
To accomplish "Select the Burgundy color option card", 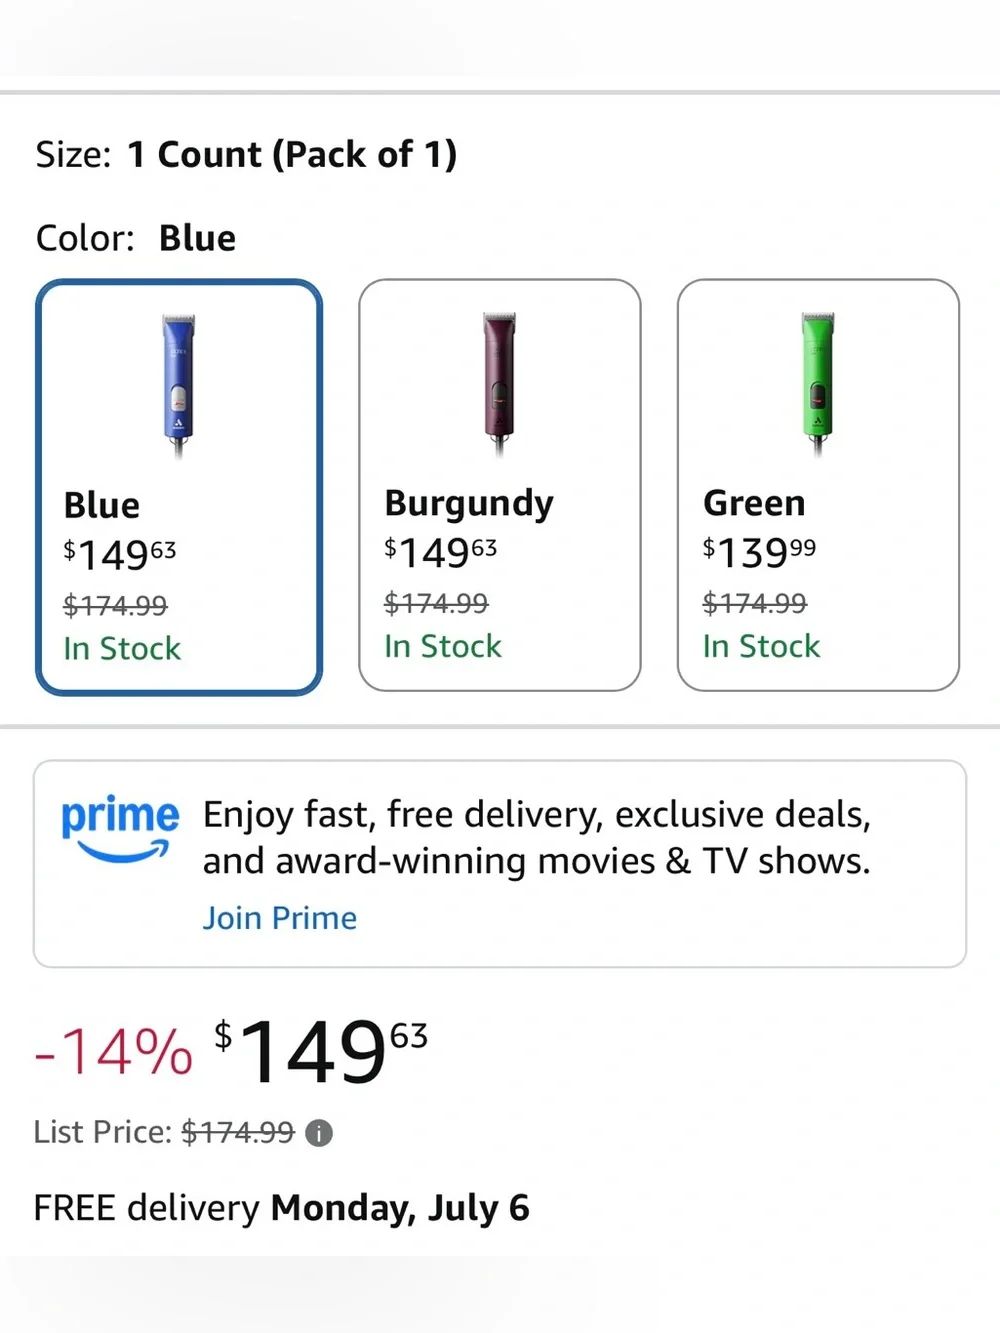I will (x=500, y=485).
